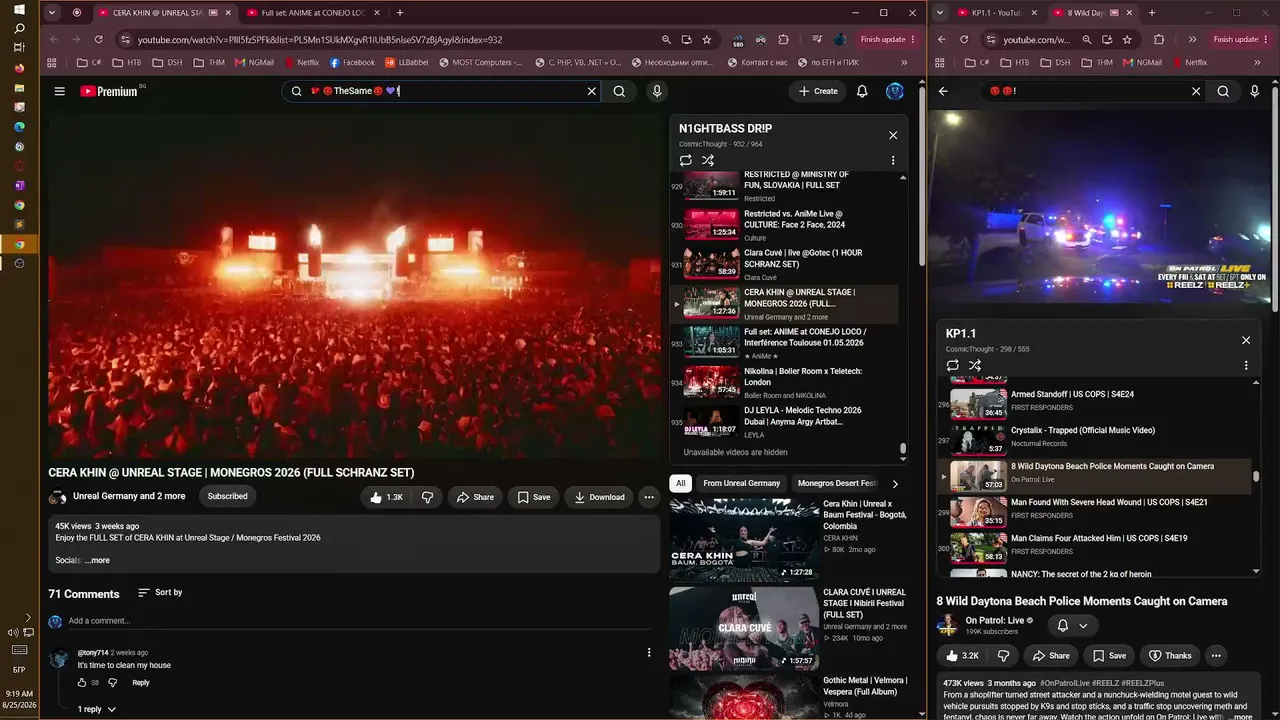Open notifications bell in left YouTube window
The height and width of the screenshot is (720, 1280).
(x=862, y=91)
